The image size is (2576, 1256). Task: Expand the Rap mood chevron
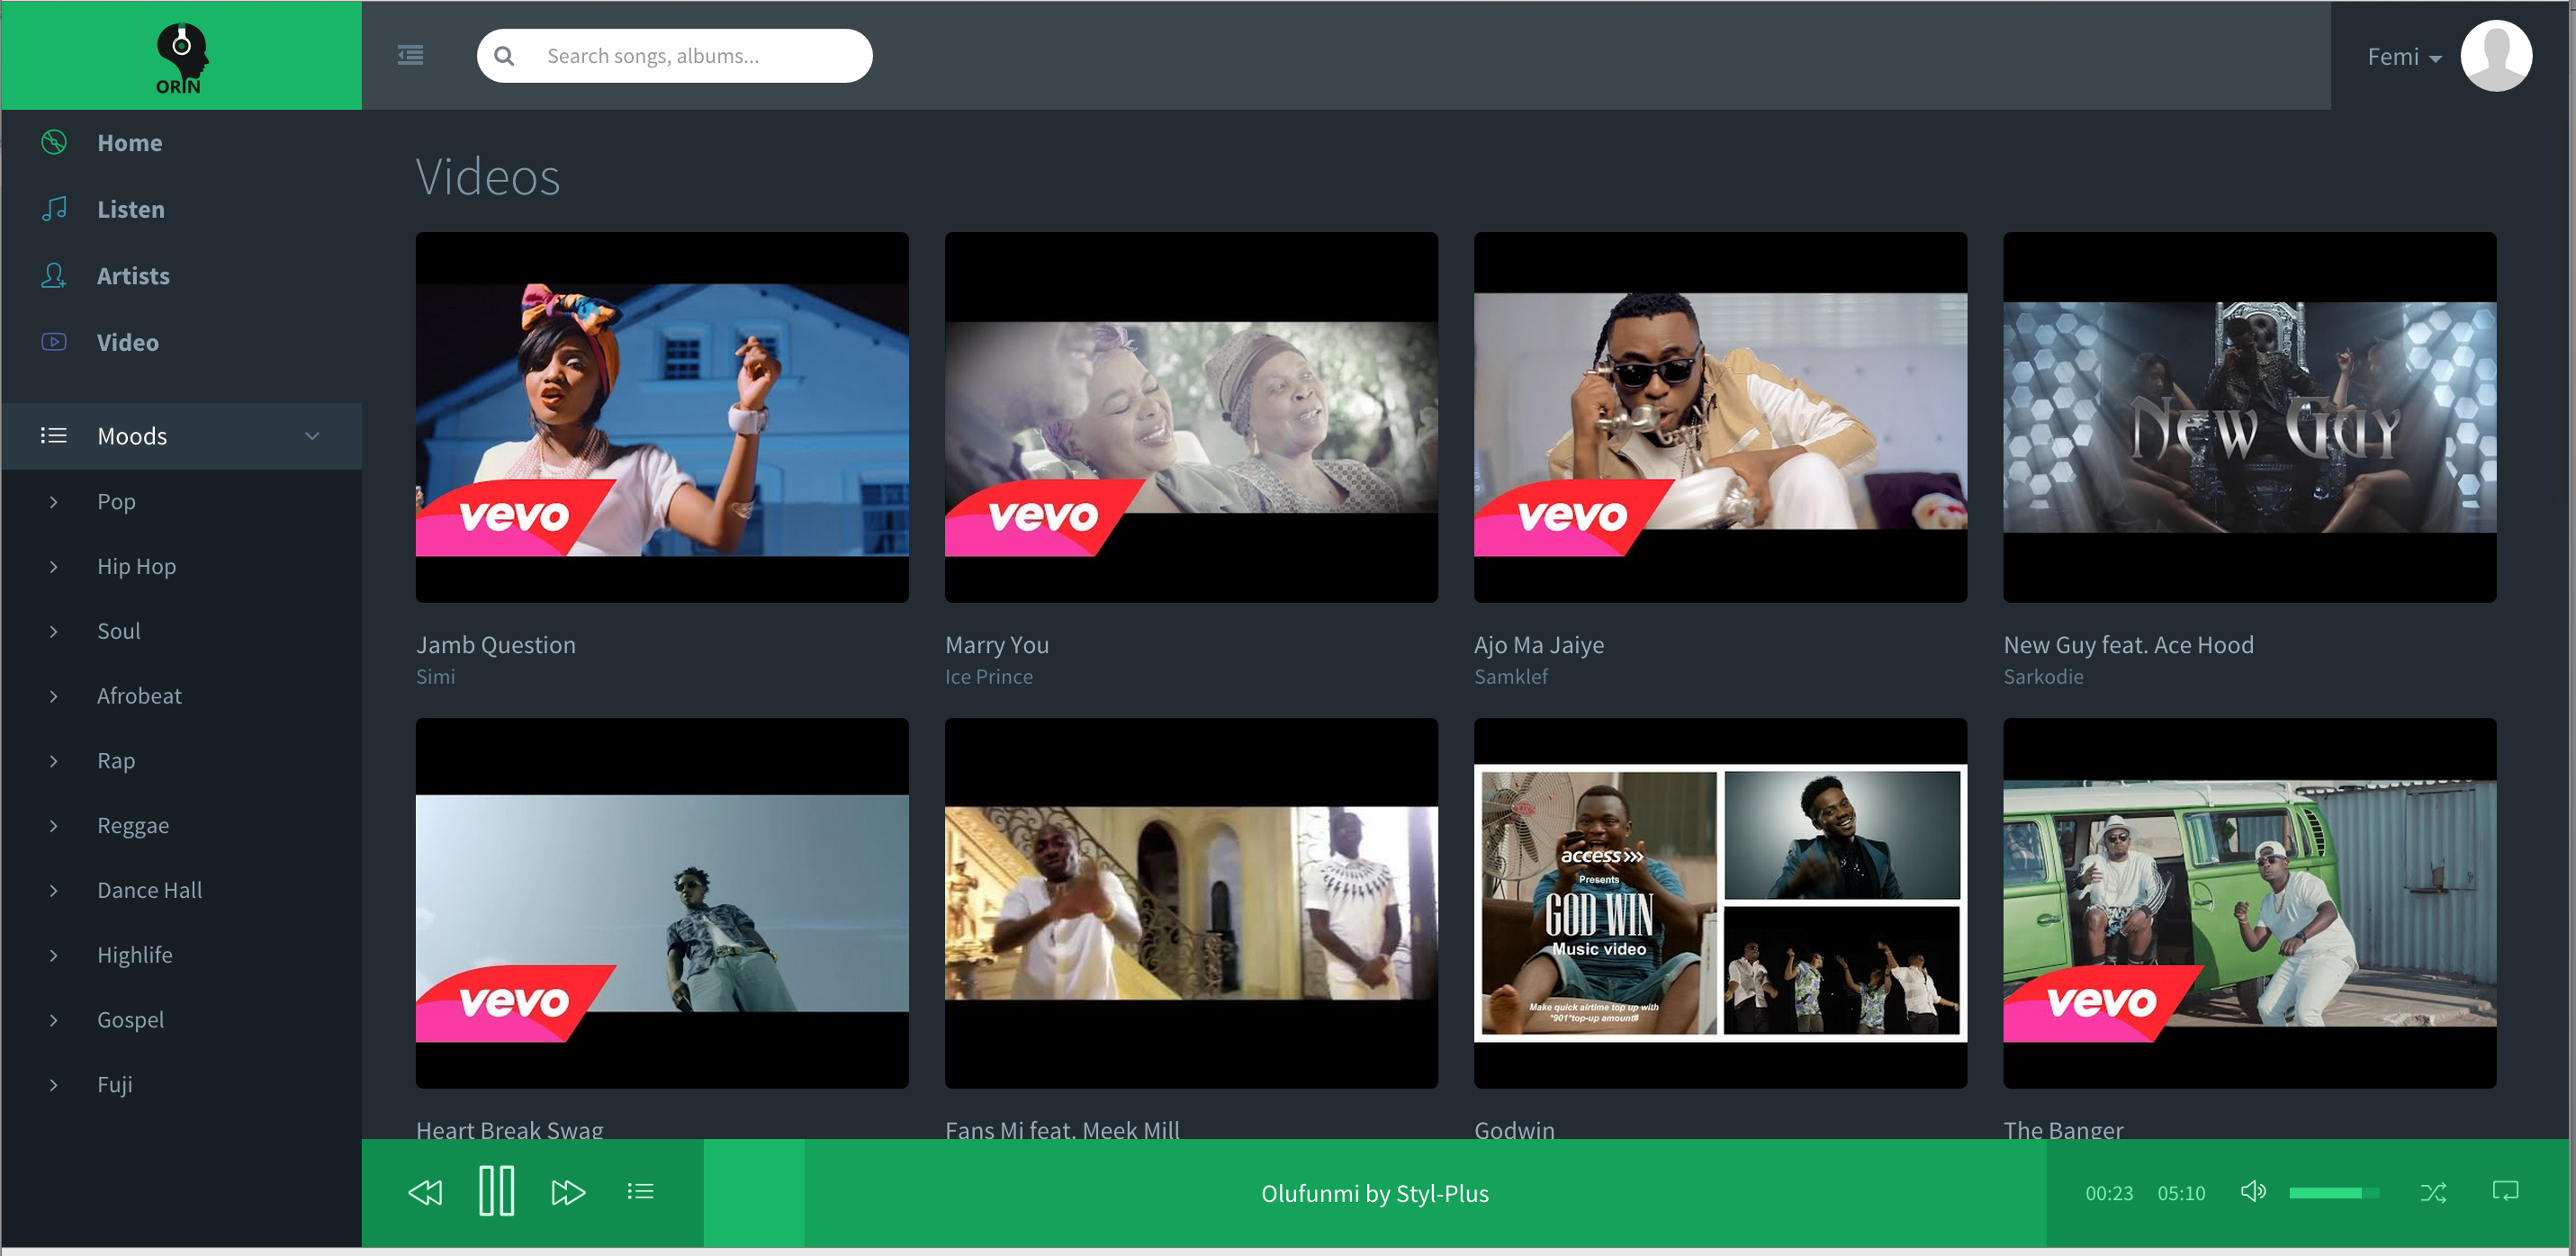[x=54, y=761]
